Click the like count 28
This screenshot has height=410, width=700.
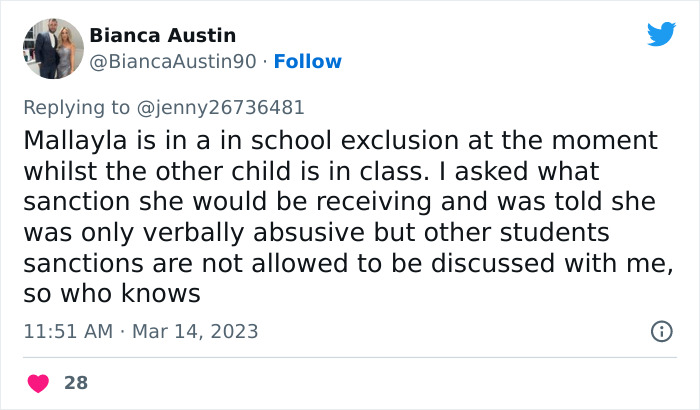tap(75, 382)
